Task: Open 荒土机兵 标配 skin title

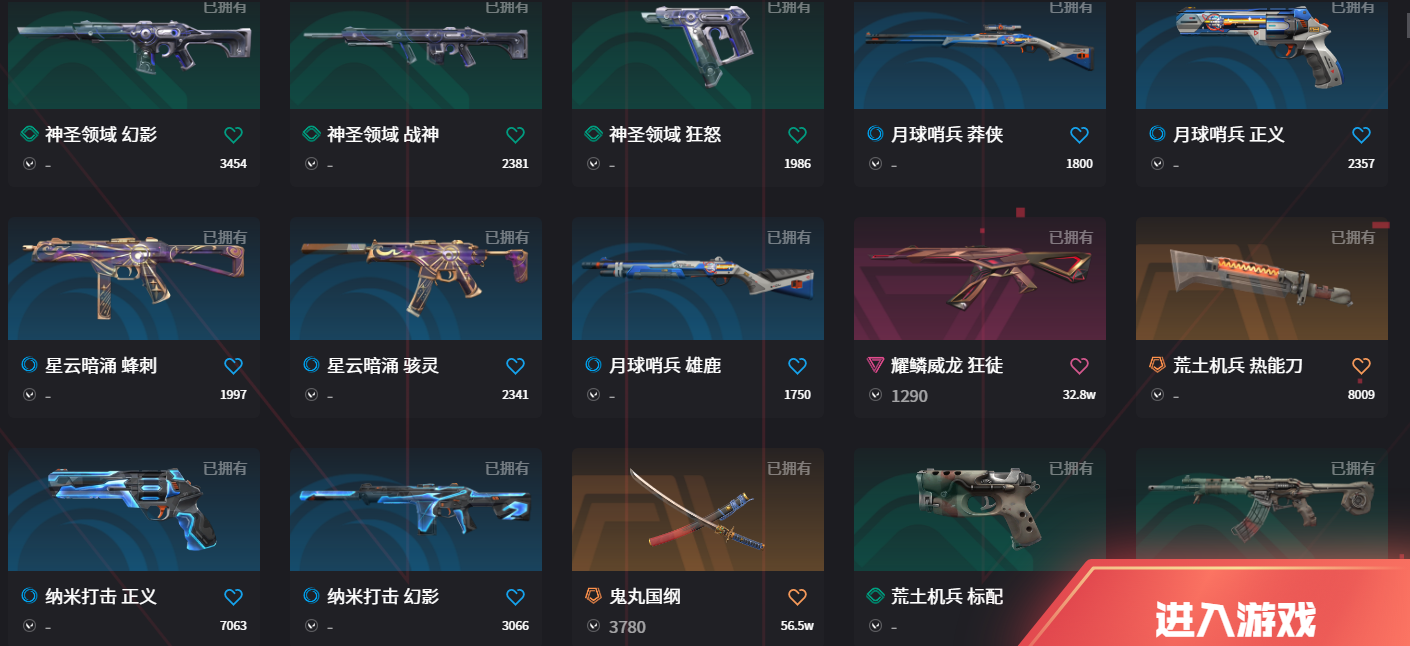Action: (947, 596)
